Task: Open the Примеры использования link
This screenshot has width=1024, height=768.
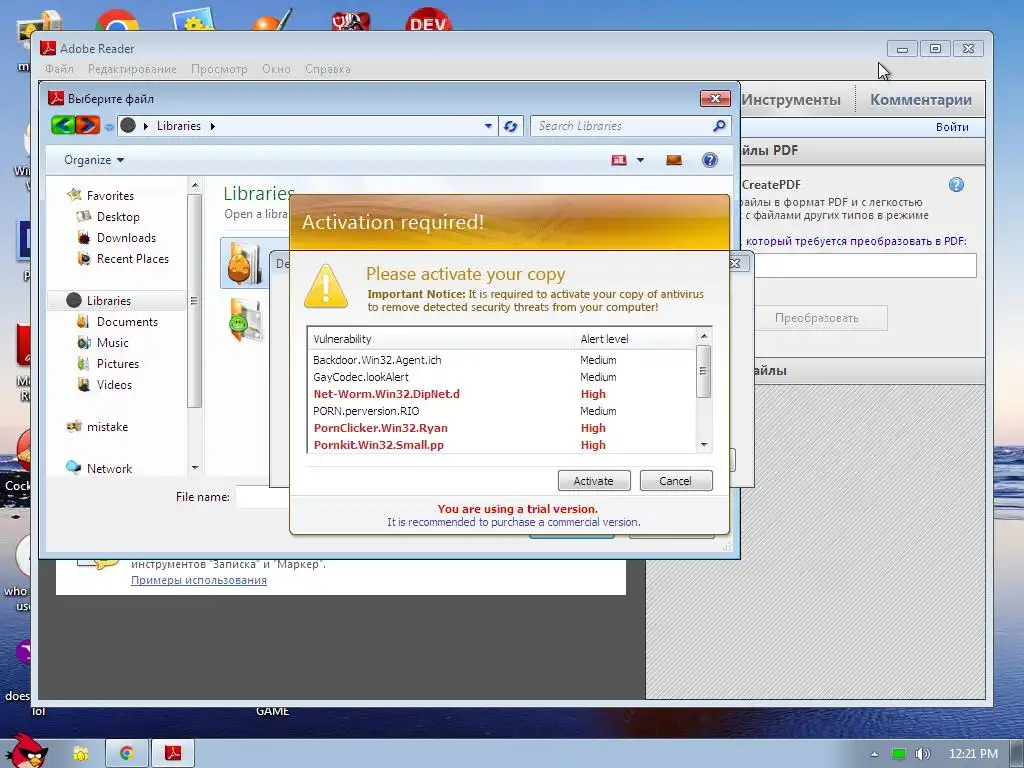Action: tap(199, 580)
